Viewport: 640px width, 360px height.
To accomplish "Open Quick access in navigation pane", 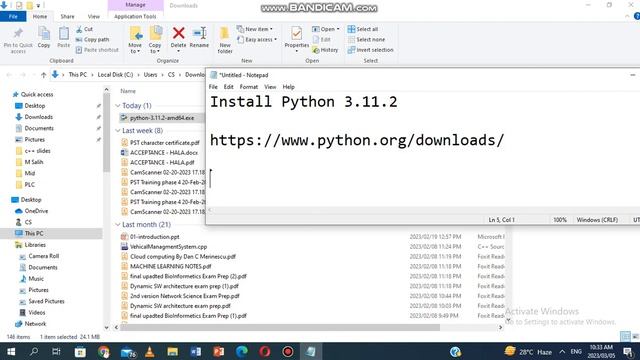I will tap(37, 94).
